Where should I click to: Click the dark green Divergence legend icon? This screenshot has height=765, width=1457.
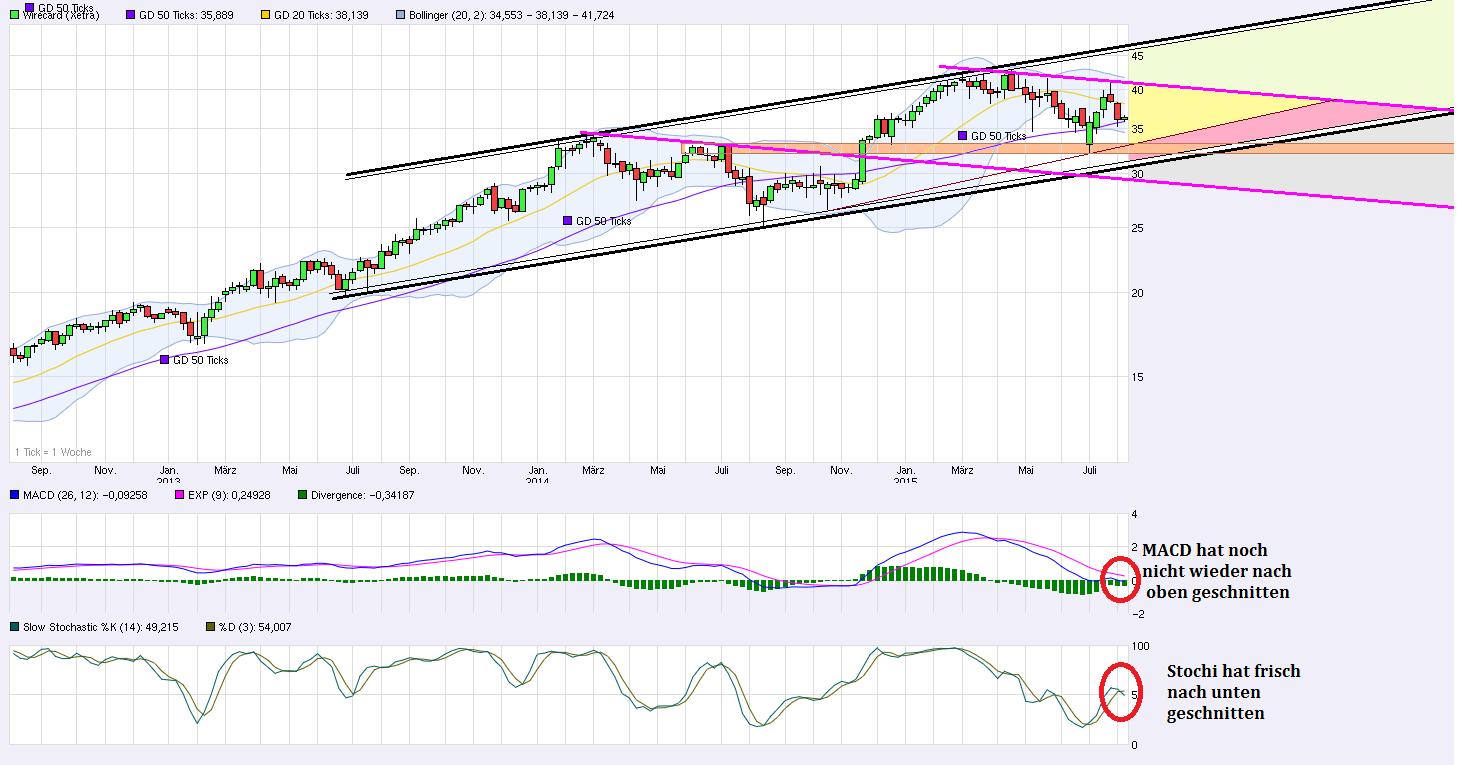(302, 495)
